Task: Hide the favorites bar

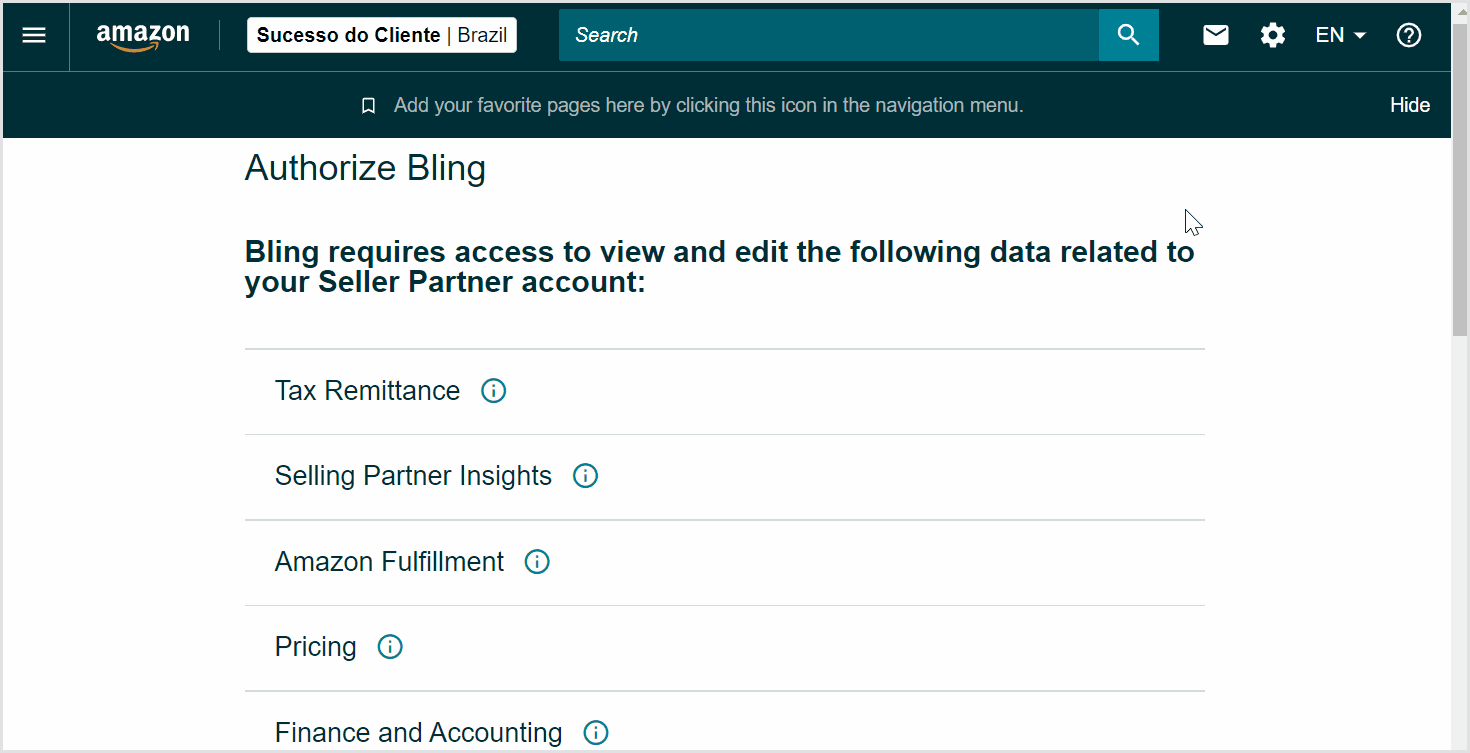Action: pyautogui.click(x=1410, y=105)
